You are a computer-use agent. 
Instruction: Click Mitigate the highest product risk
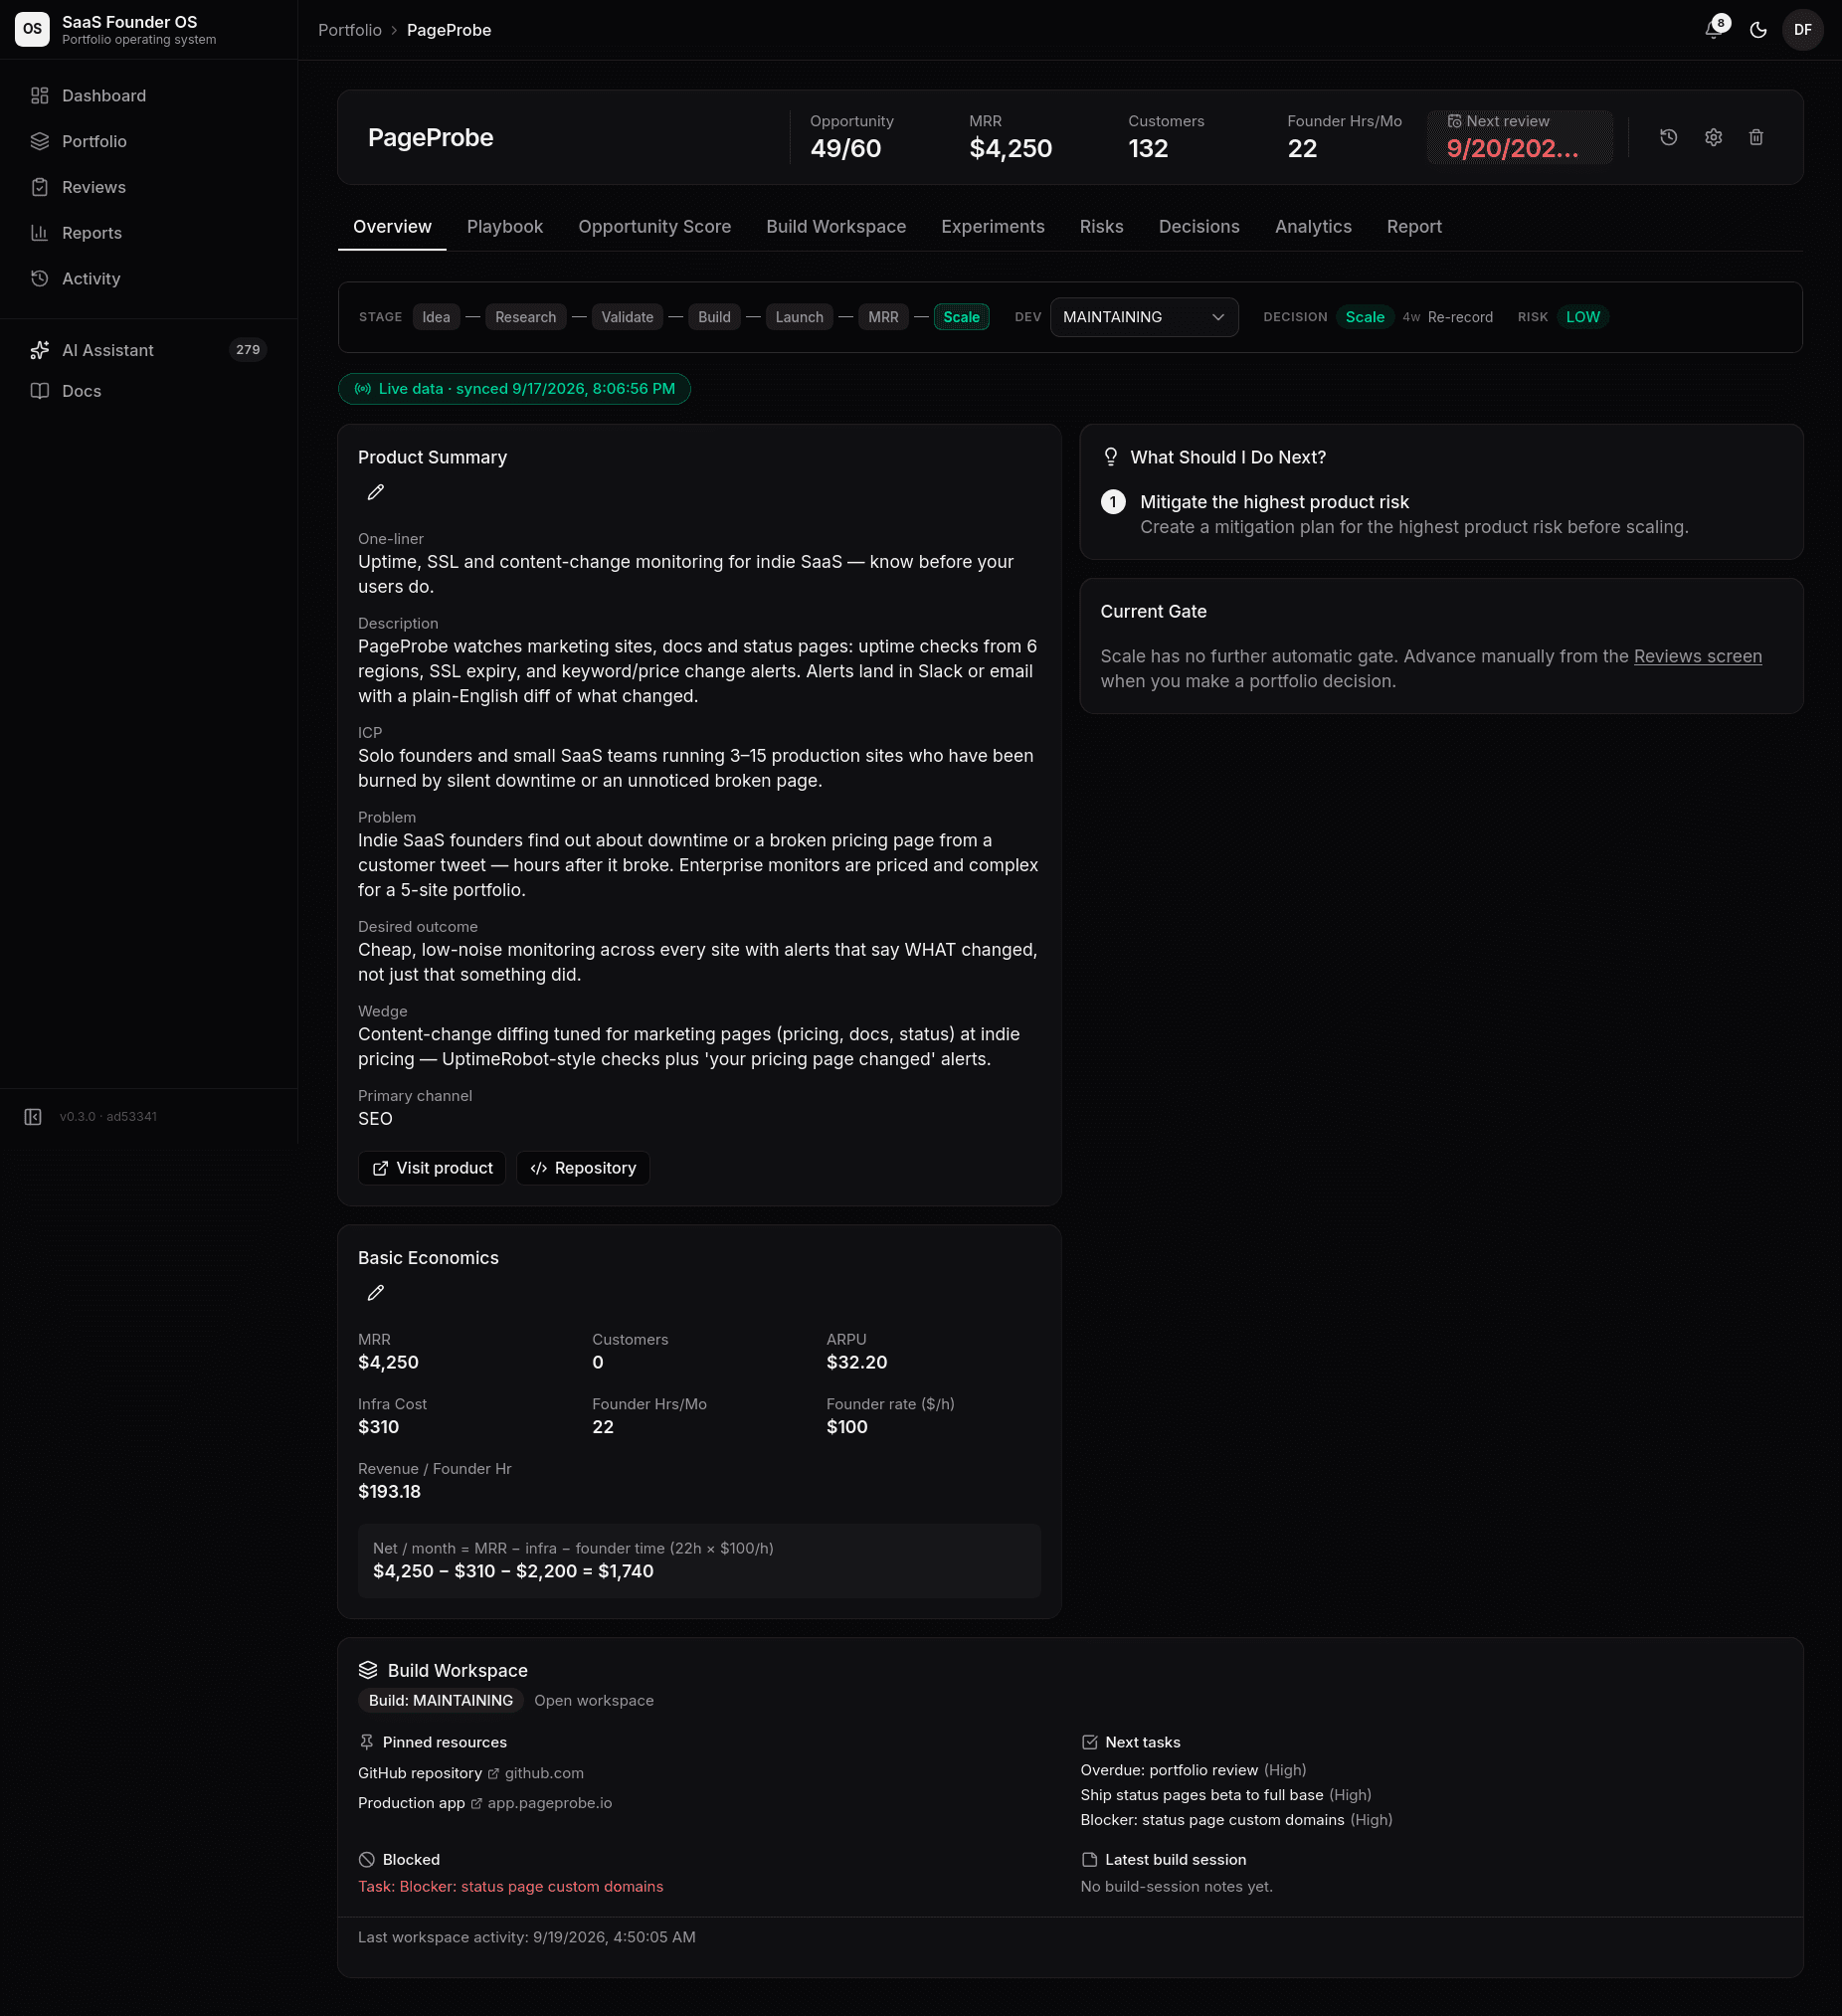1274,502
